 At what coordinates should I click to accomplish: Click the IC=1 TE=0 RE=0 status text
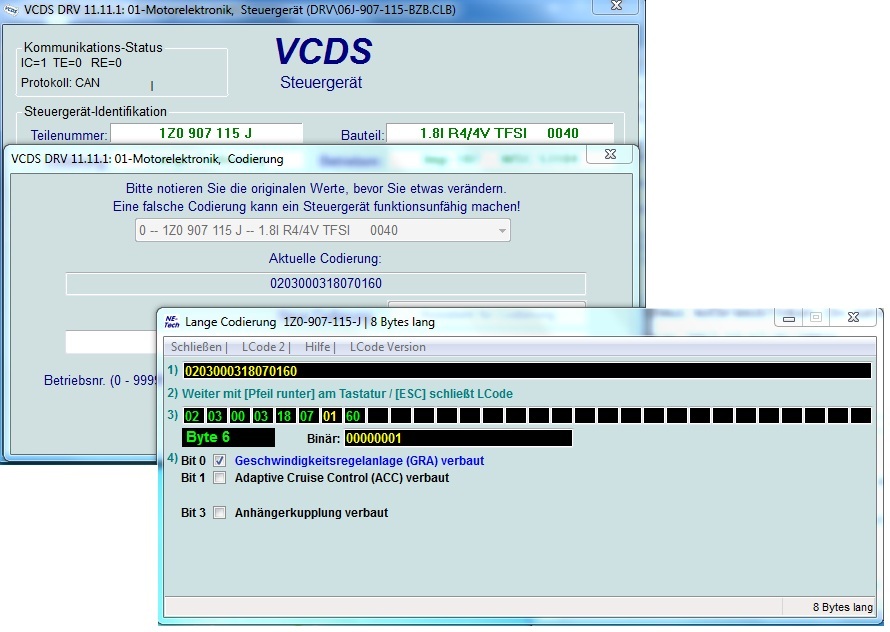point(71,63)
